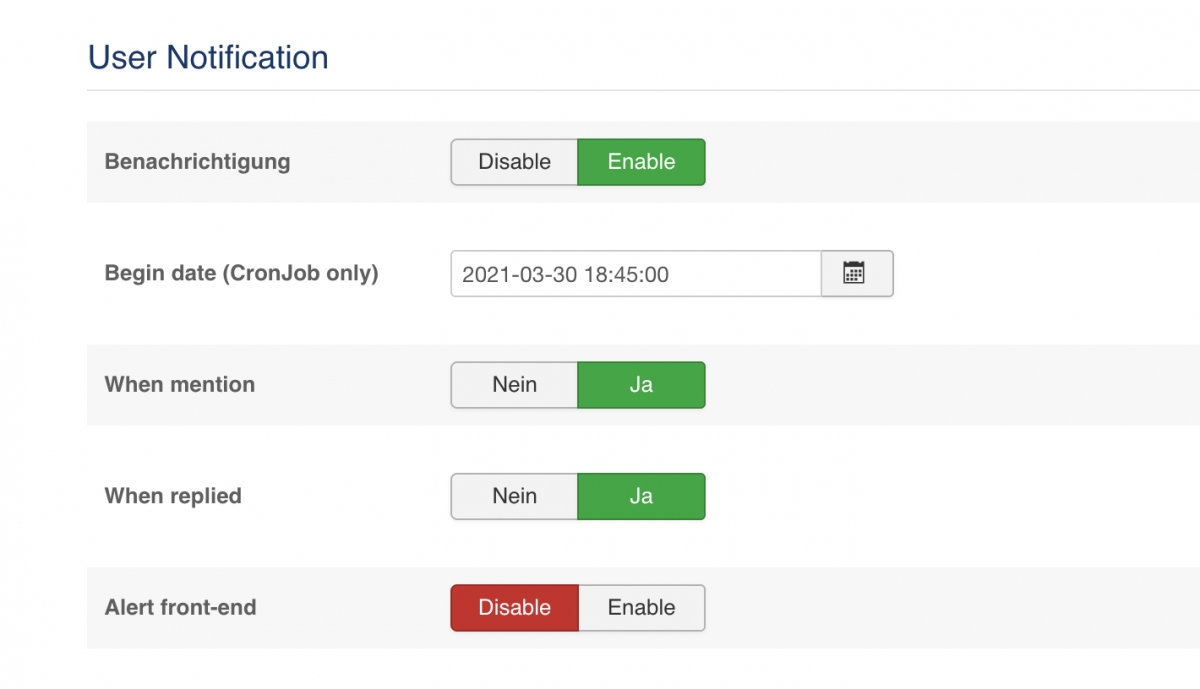Click the When mention label
The width and height of the screenshot is (1200, 689).
click(x=180, y=385)
